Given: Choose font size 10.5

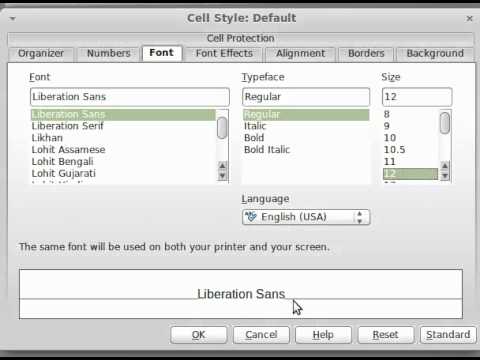Looking at the screenshot, I should pyautogui.click(x=410, y=150).
